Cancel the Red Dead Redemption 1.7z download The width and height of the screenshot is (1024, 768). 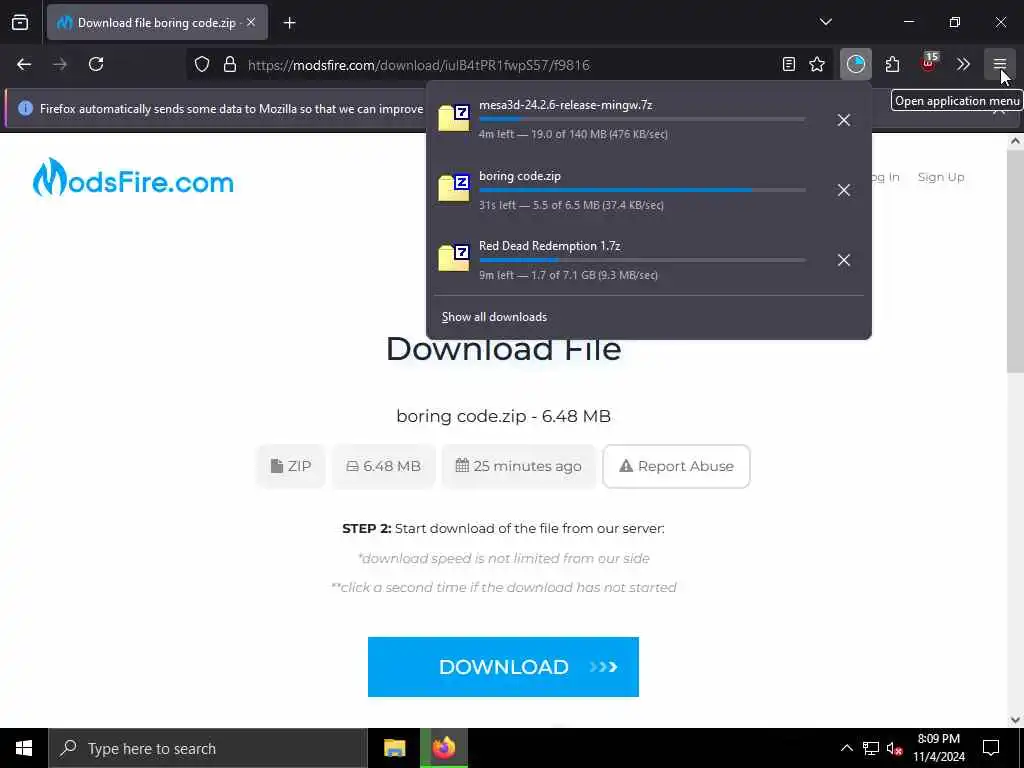tap(844, 260)
